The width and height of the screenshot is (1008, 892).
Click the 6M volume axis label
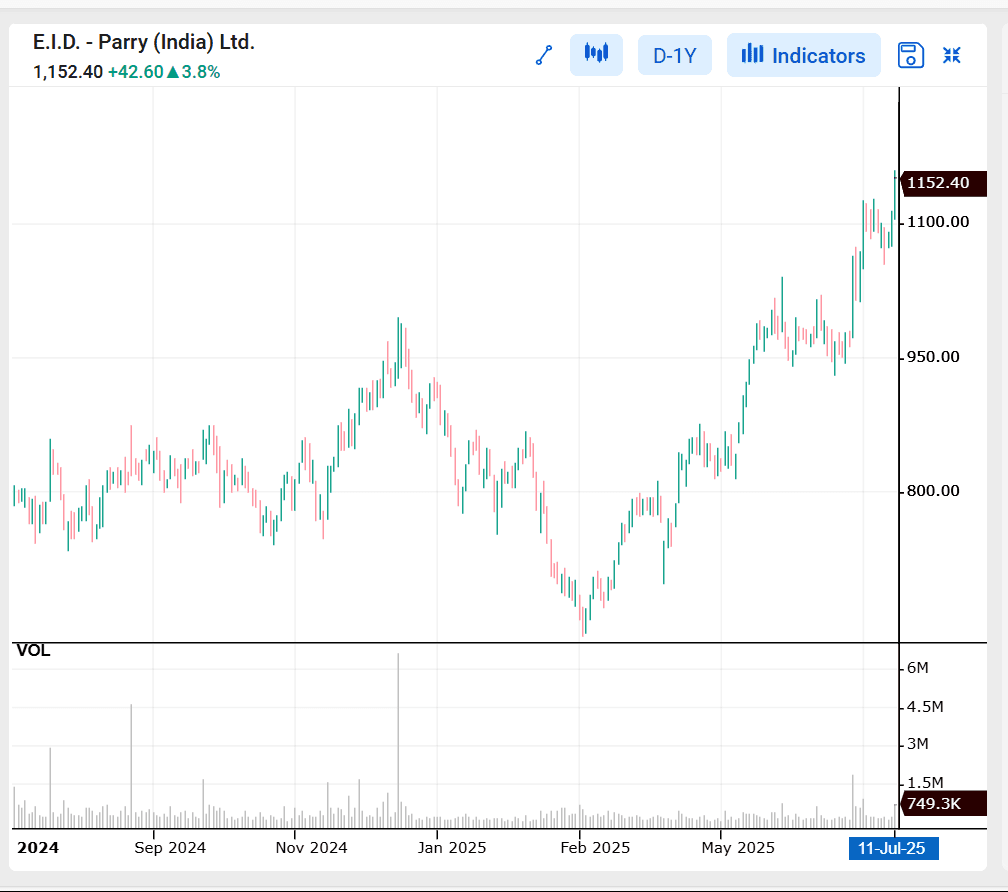pos(917,668)
